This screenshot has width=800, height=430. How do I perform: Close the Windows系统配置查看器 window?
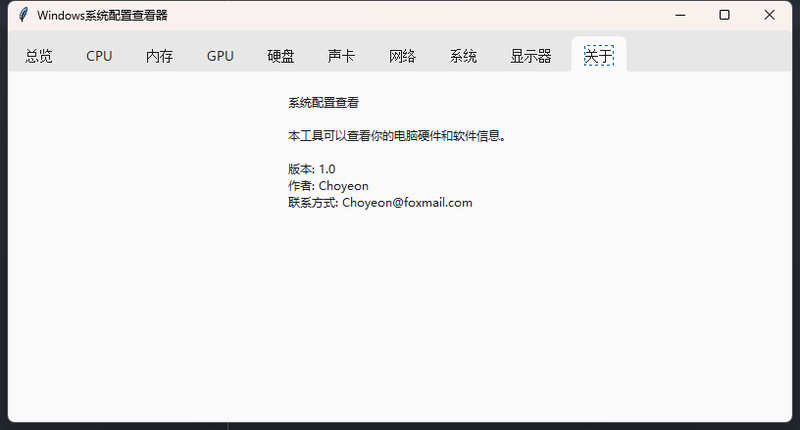(x=769, y=15)
